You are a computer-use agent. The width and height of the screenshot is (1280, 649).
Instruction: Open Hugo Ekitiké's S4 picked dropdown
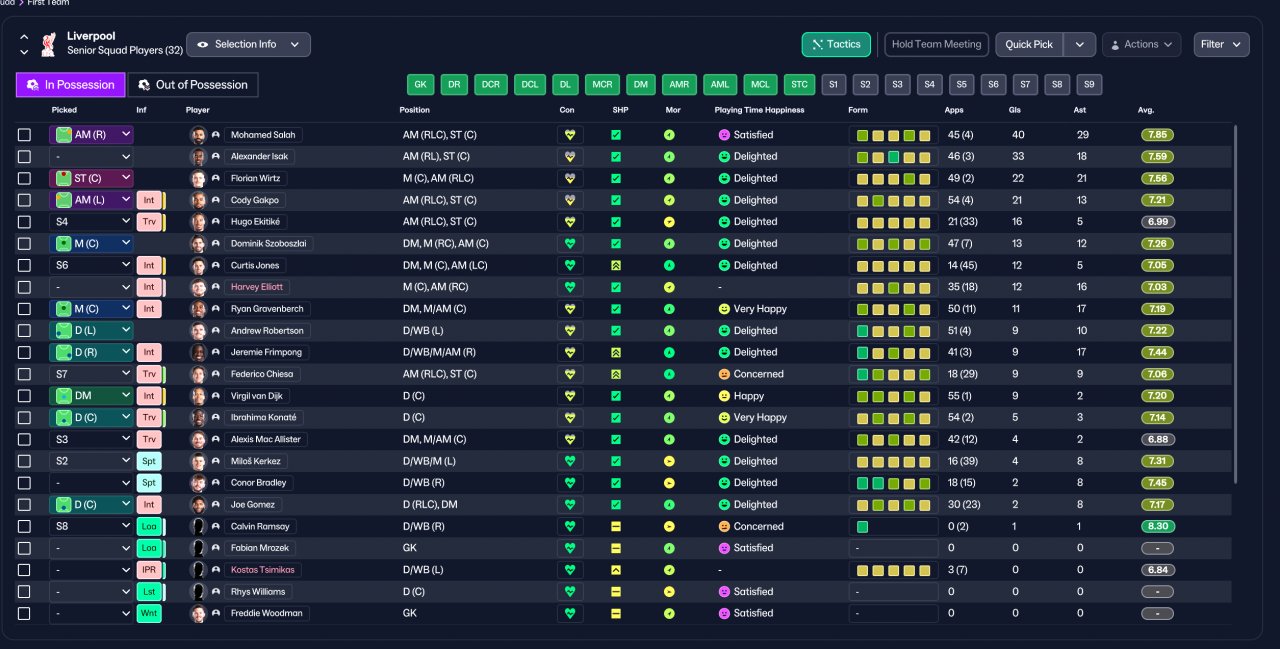(91, 222)
